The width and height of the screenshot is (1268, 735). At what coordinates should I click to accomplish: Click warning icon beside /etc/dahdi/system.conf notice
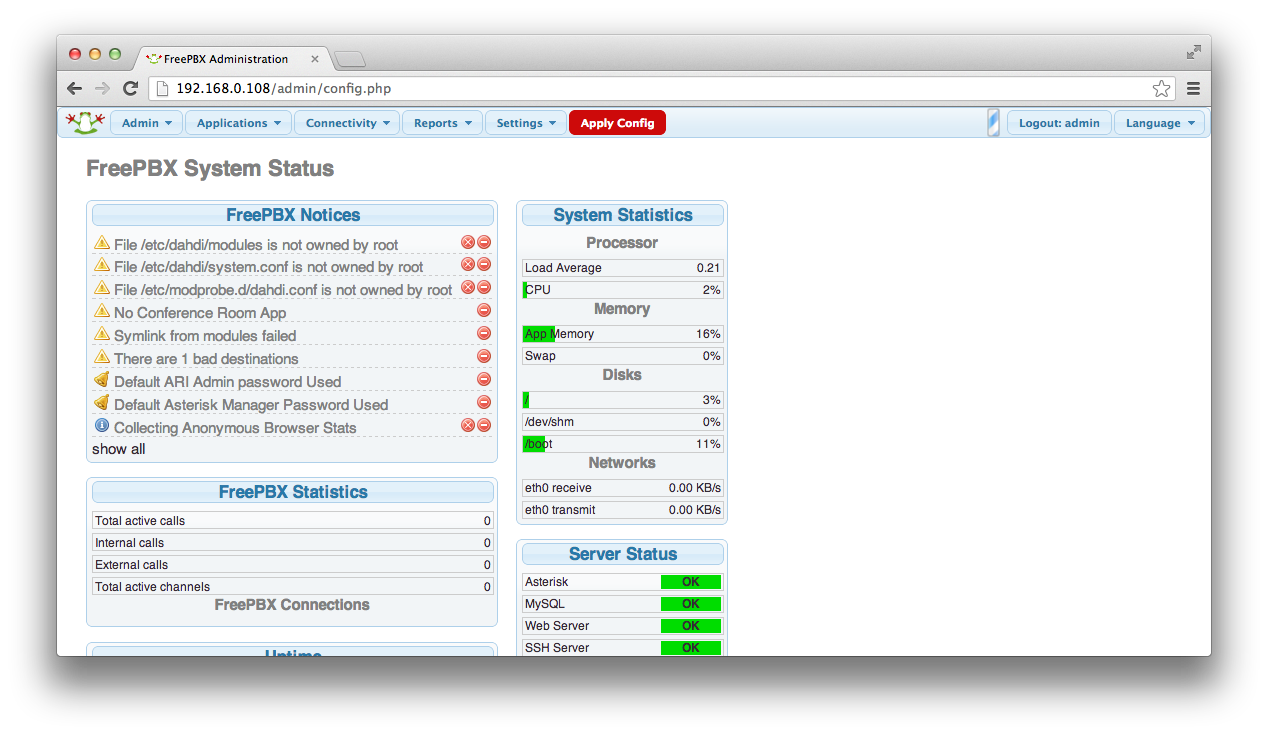pos(101,265)
